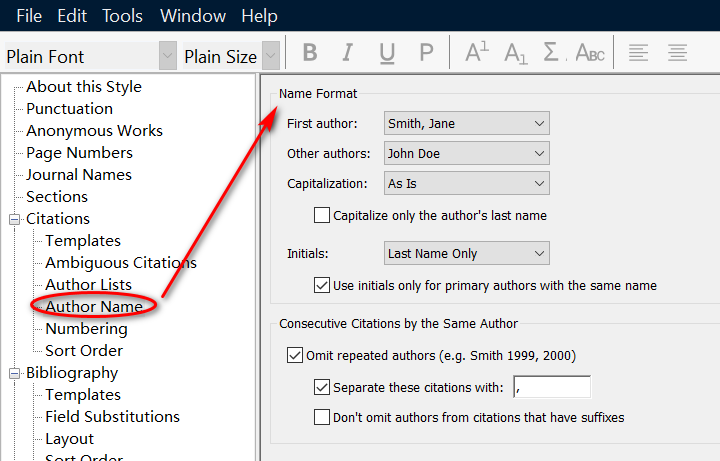The height and width of the screenshot is (461, 720).
Task: Uncheck Omit repeated authors option
Action: [x=295, y=355]
